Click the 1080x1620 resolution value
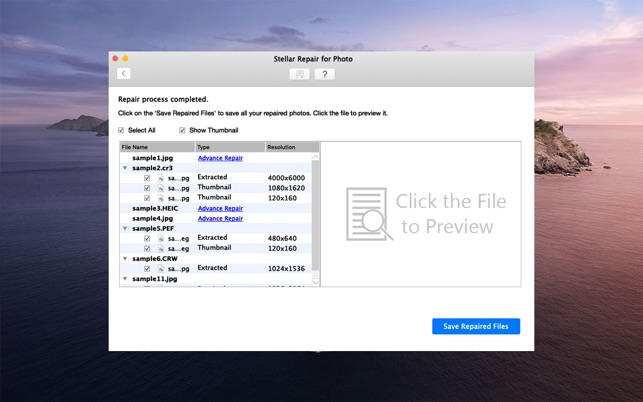The width and height of the screenshot is (643, 402). tap(286, 188)
